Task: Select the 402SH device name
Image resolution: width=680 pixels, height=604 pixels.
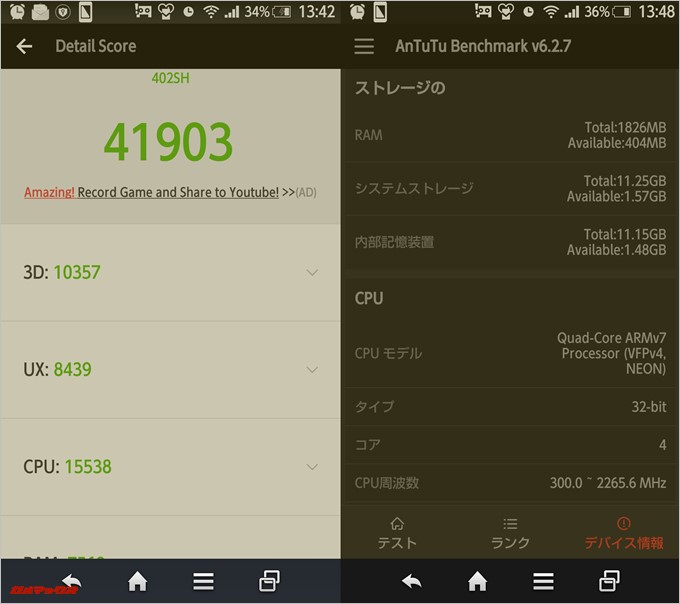Action: pyautogui.click(x=170, y=78)
